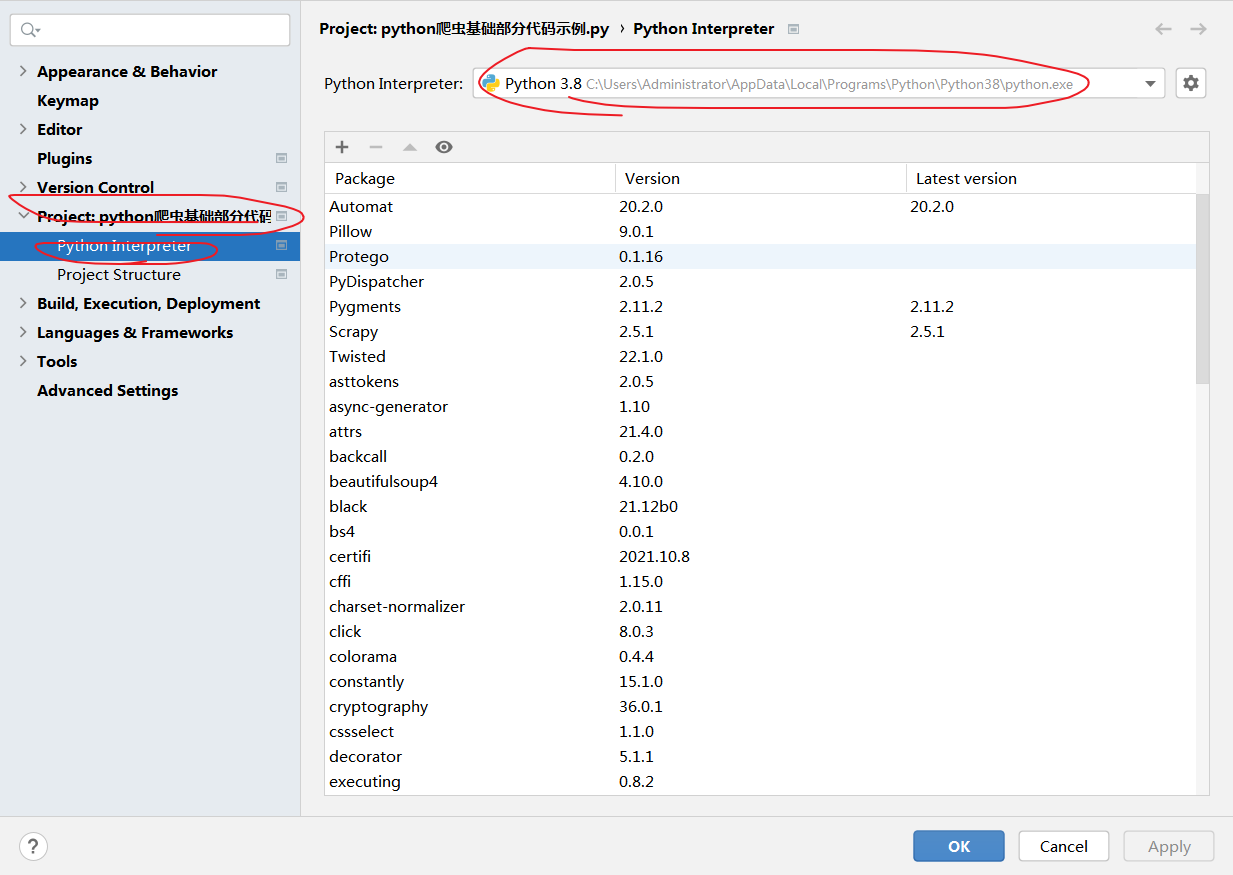Select the beautifulsoup4 package row
Viewport: 1233px width, 875px height.
(x=760, y=481)
